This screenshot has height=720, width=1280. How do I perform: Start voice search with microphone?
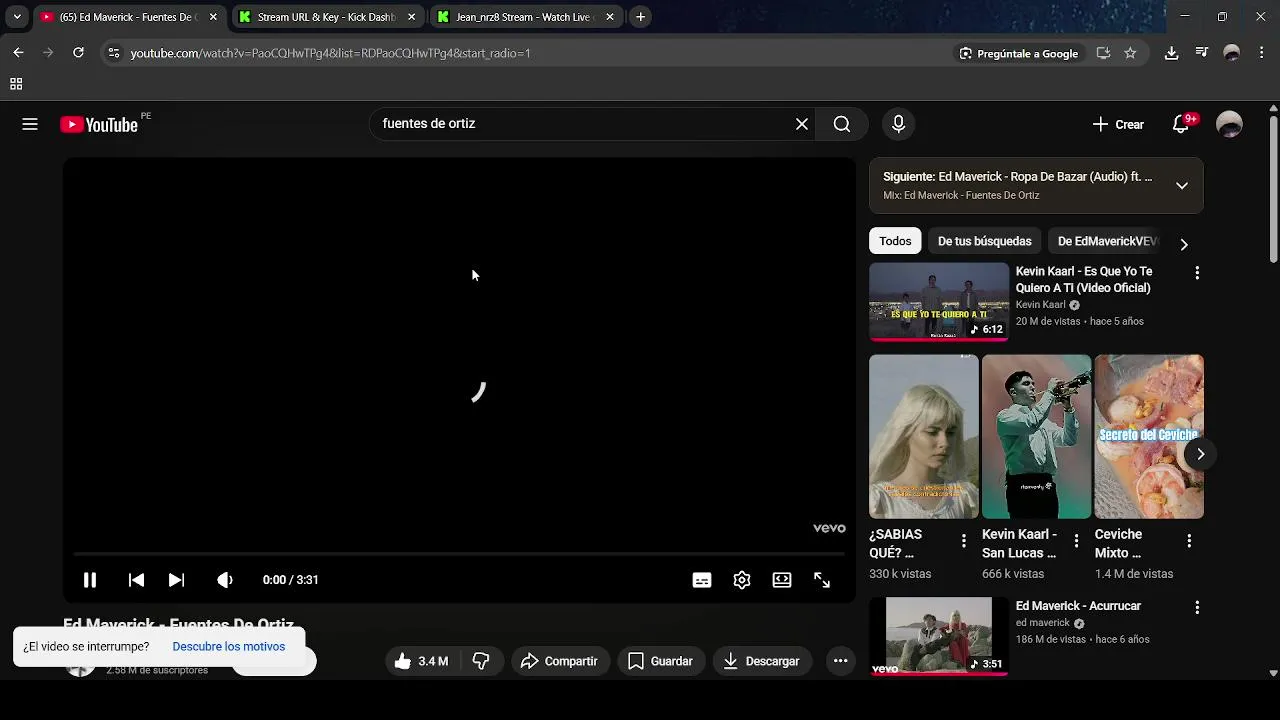898,124
